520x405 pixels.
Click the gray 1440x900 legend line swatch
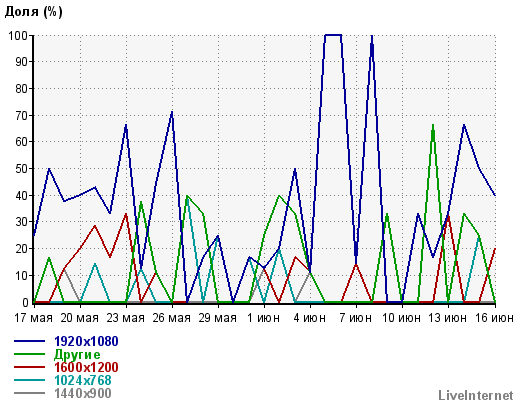29,393
